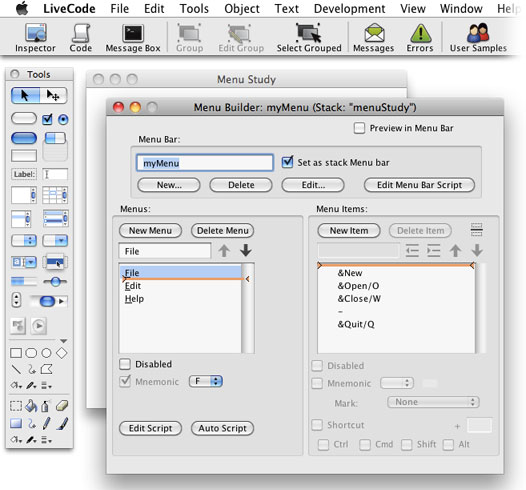Screen dimensions: 526x490
Task: Tick the Disabled checkbox under Menus
Action: tap(125, 364)
